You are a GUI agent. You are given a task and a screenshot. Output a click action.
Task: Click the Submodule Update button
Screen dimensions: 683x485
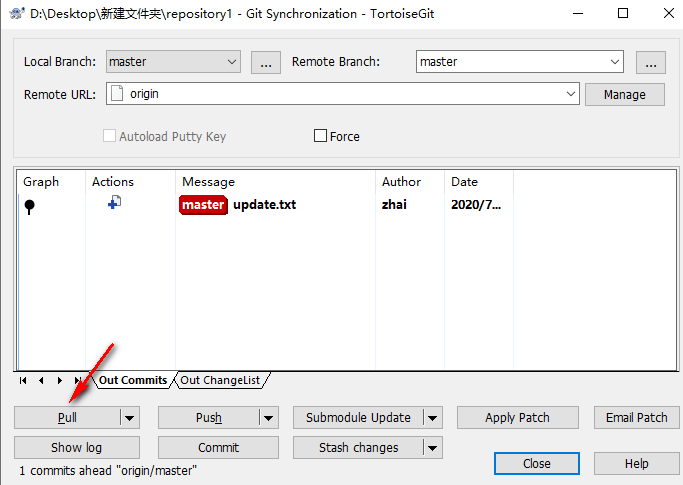click(358, 417)
